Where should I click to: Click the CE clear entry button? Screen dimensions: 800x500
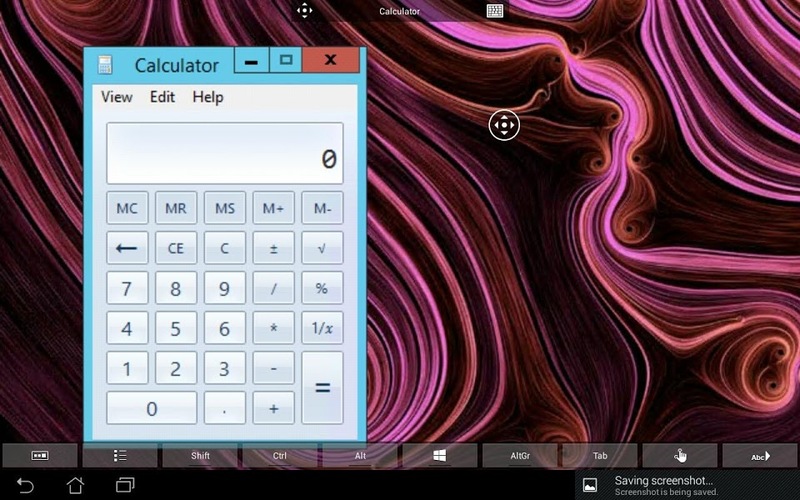coord(176,248)
